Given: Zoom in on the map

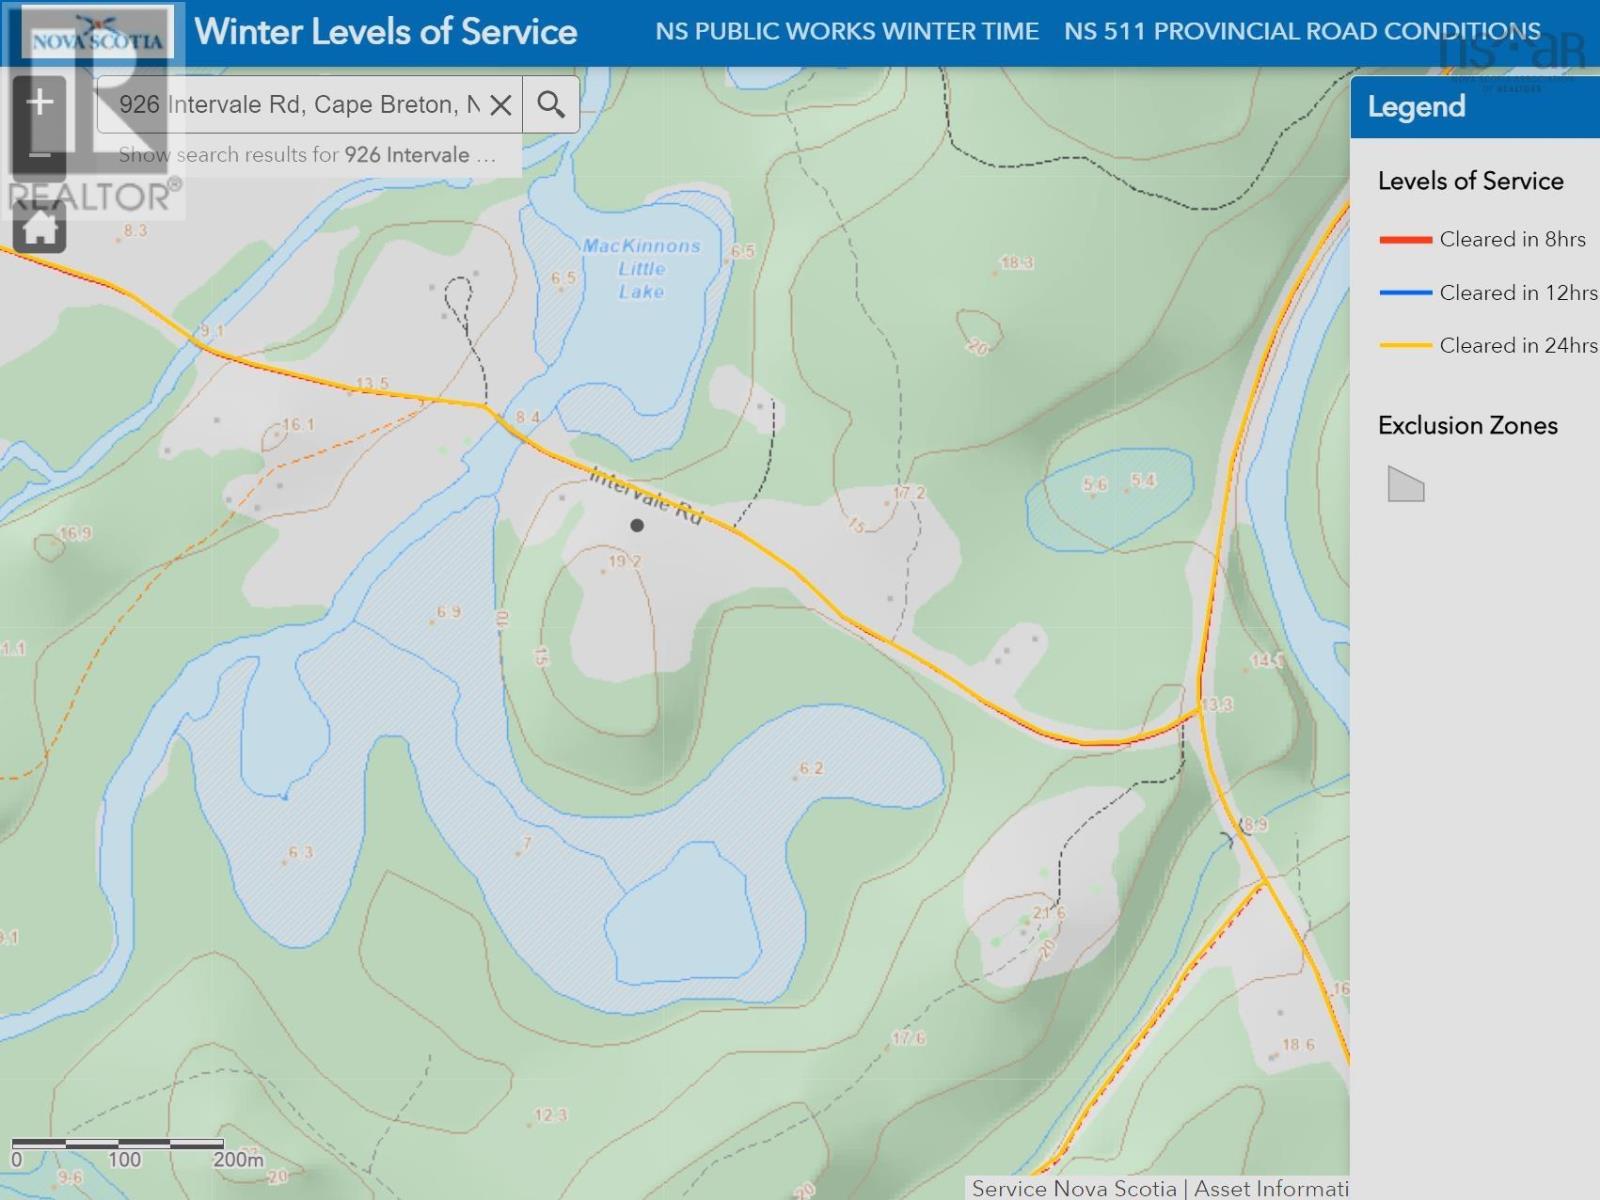Looking at the screenshot, I should coord(40,101).
